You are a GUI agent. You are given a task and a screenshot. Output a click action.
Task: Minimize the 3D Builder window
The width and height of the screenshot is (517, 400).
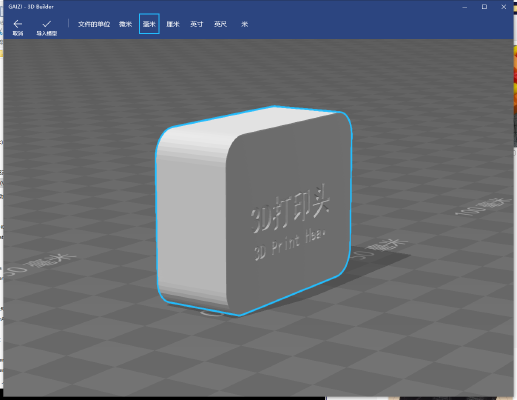click(465, 7)
